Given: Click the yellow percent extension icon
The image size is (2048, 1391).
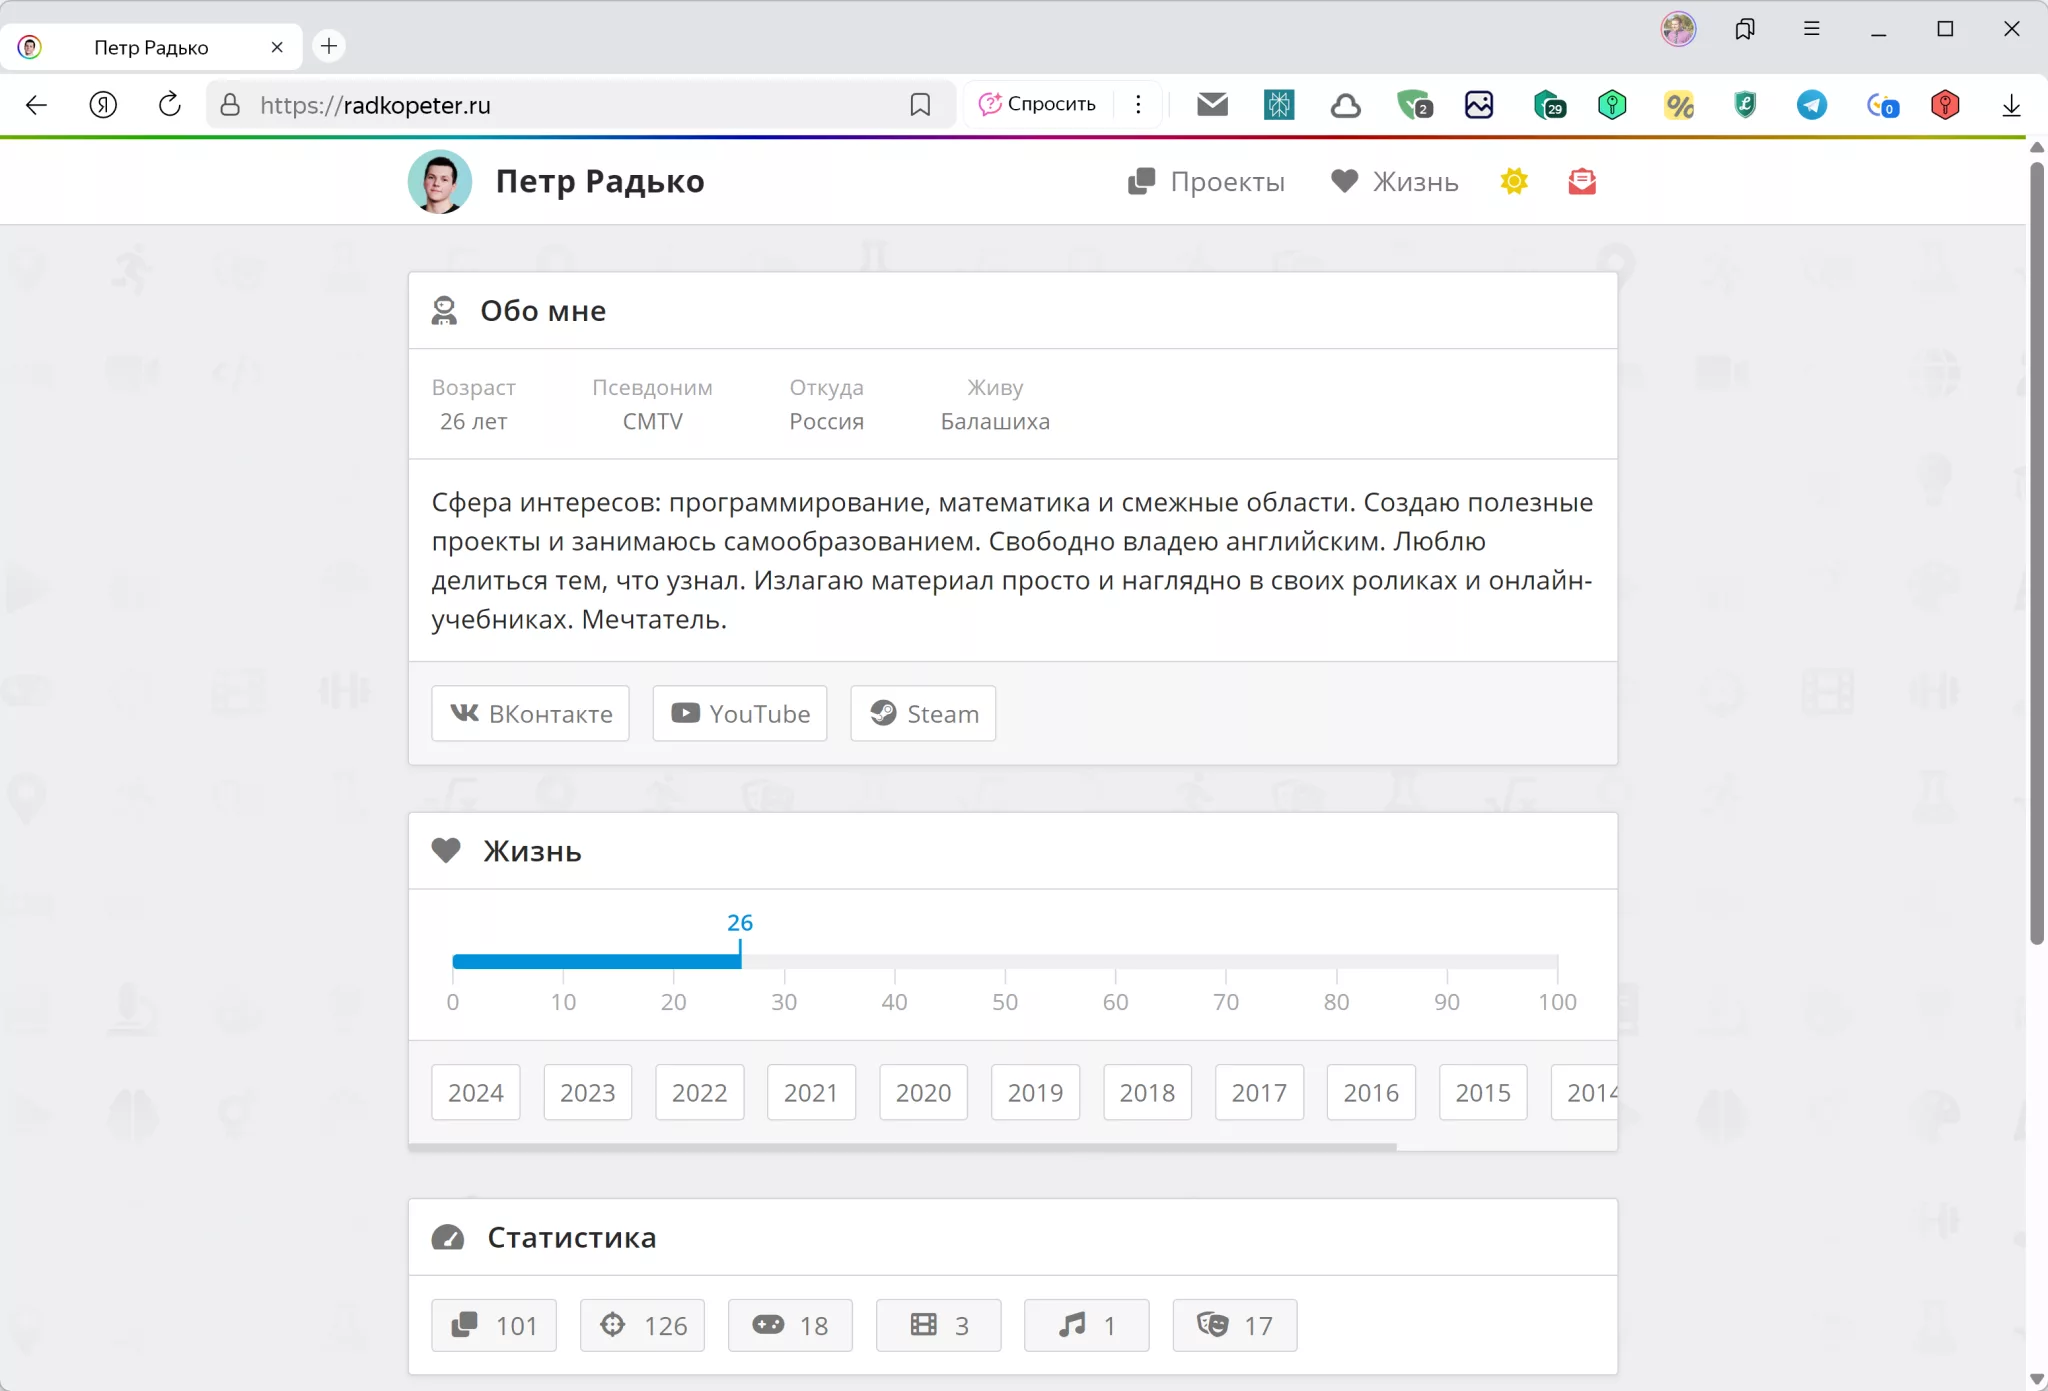Looking at the screenshot, I should pos(1679,104).
